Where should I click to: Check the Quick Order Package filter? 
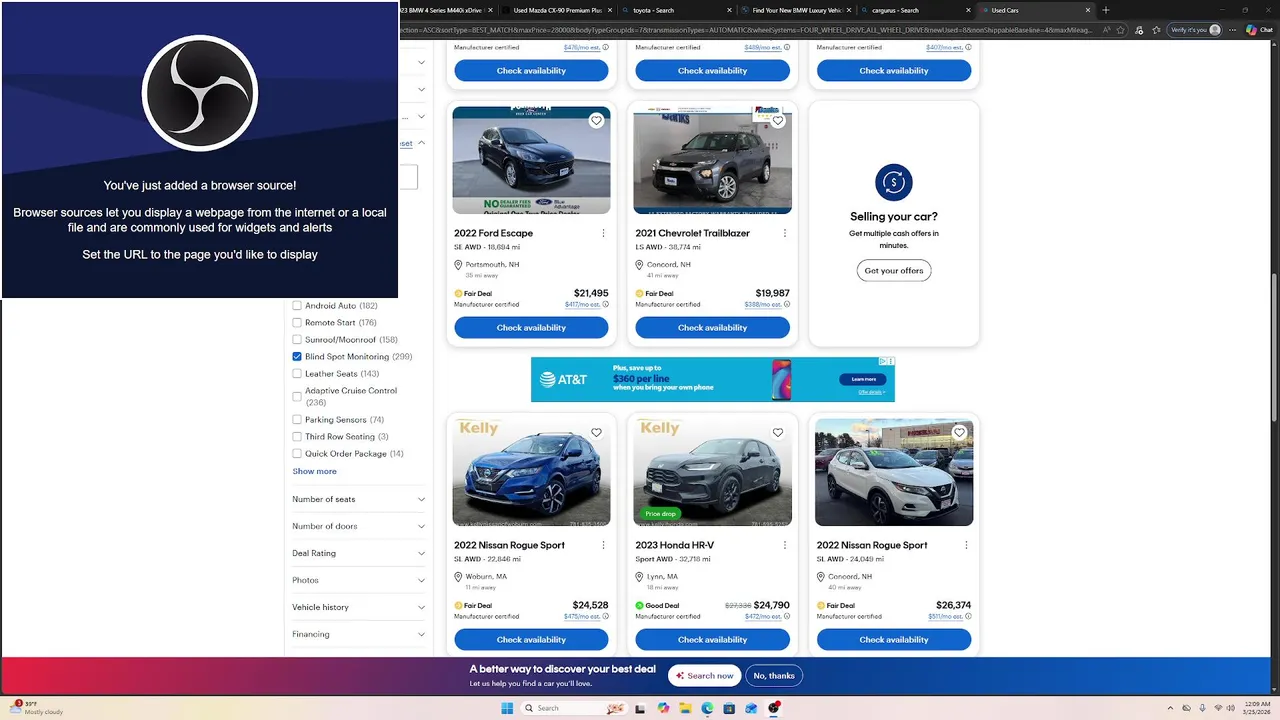(297, 454)
